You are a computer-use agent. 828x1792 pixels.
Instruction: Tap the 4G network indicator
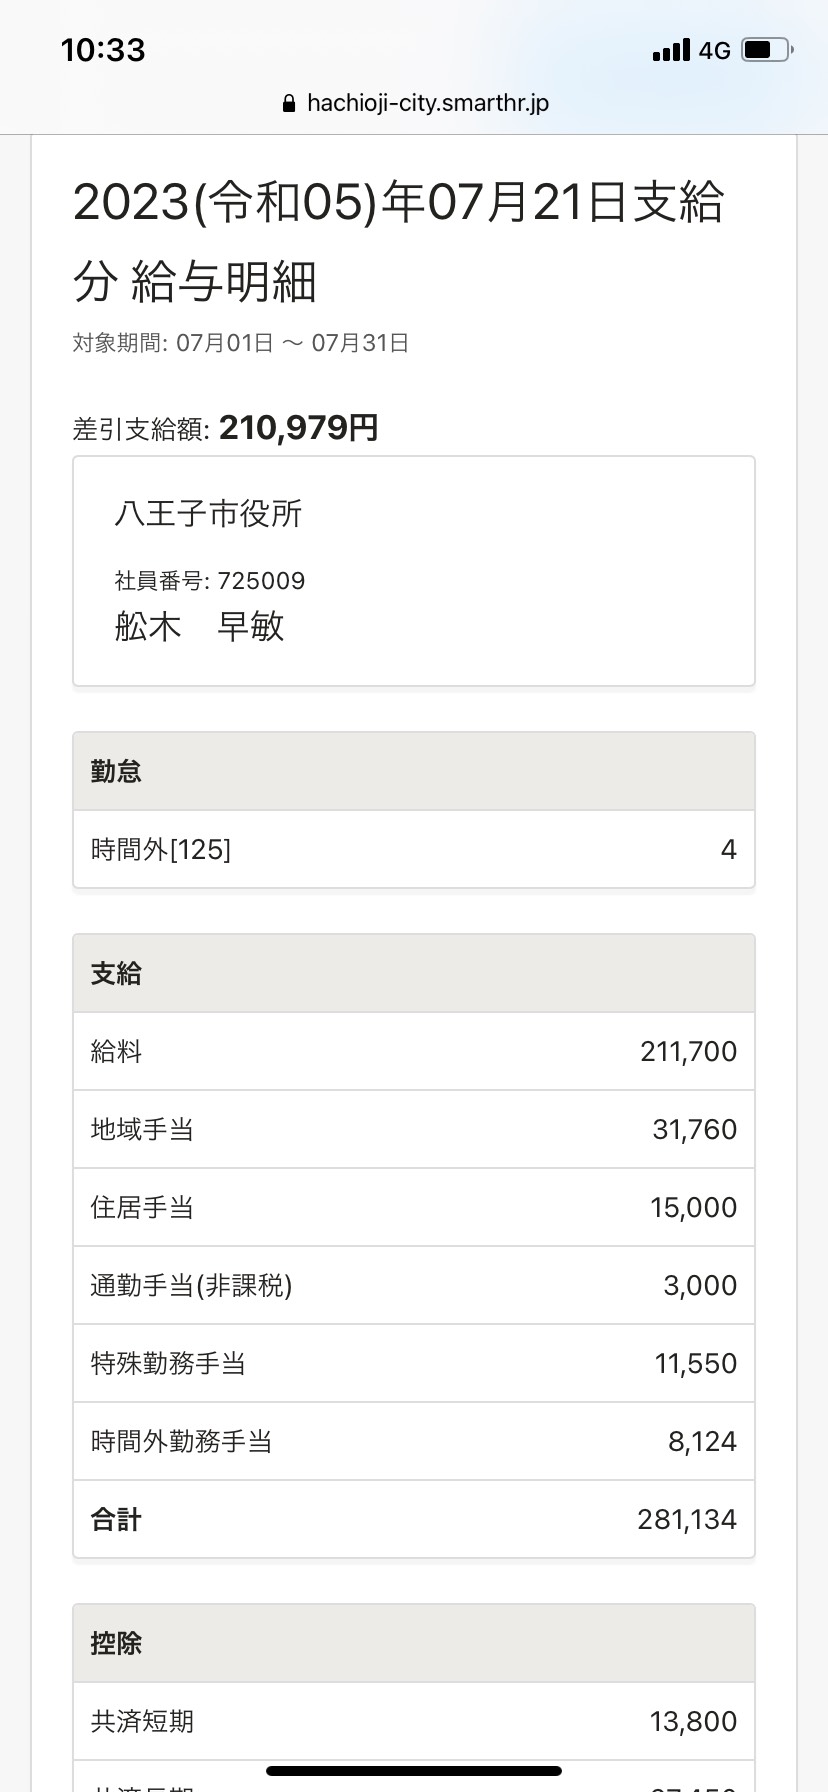point(715,51)
